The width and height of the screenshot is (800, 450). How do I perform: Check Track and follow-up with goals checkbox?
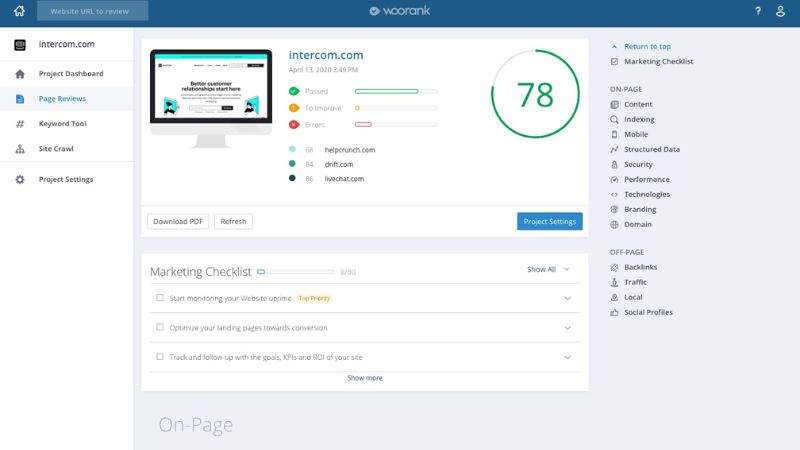pyautogui.click(x=160, y=357)
